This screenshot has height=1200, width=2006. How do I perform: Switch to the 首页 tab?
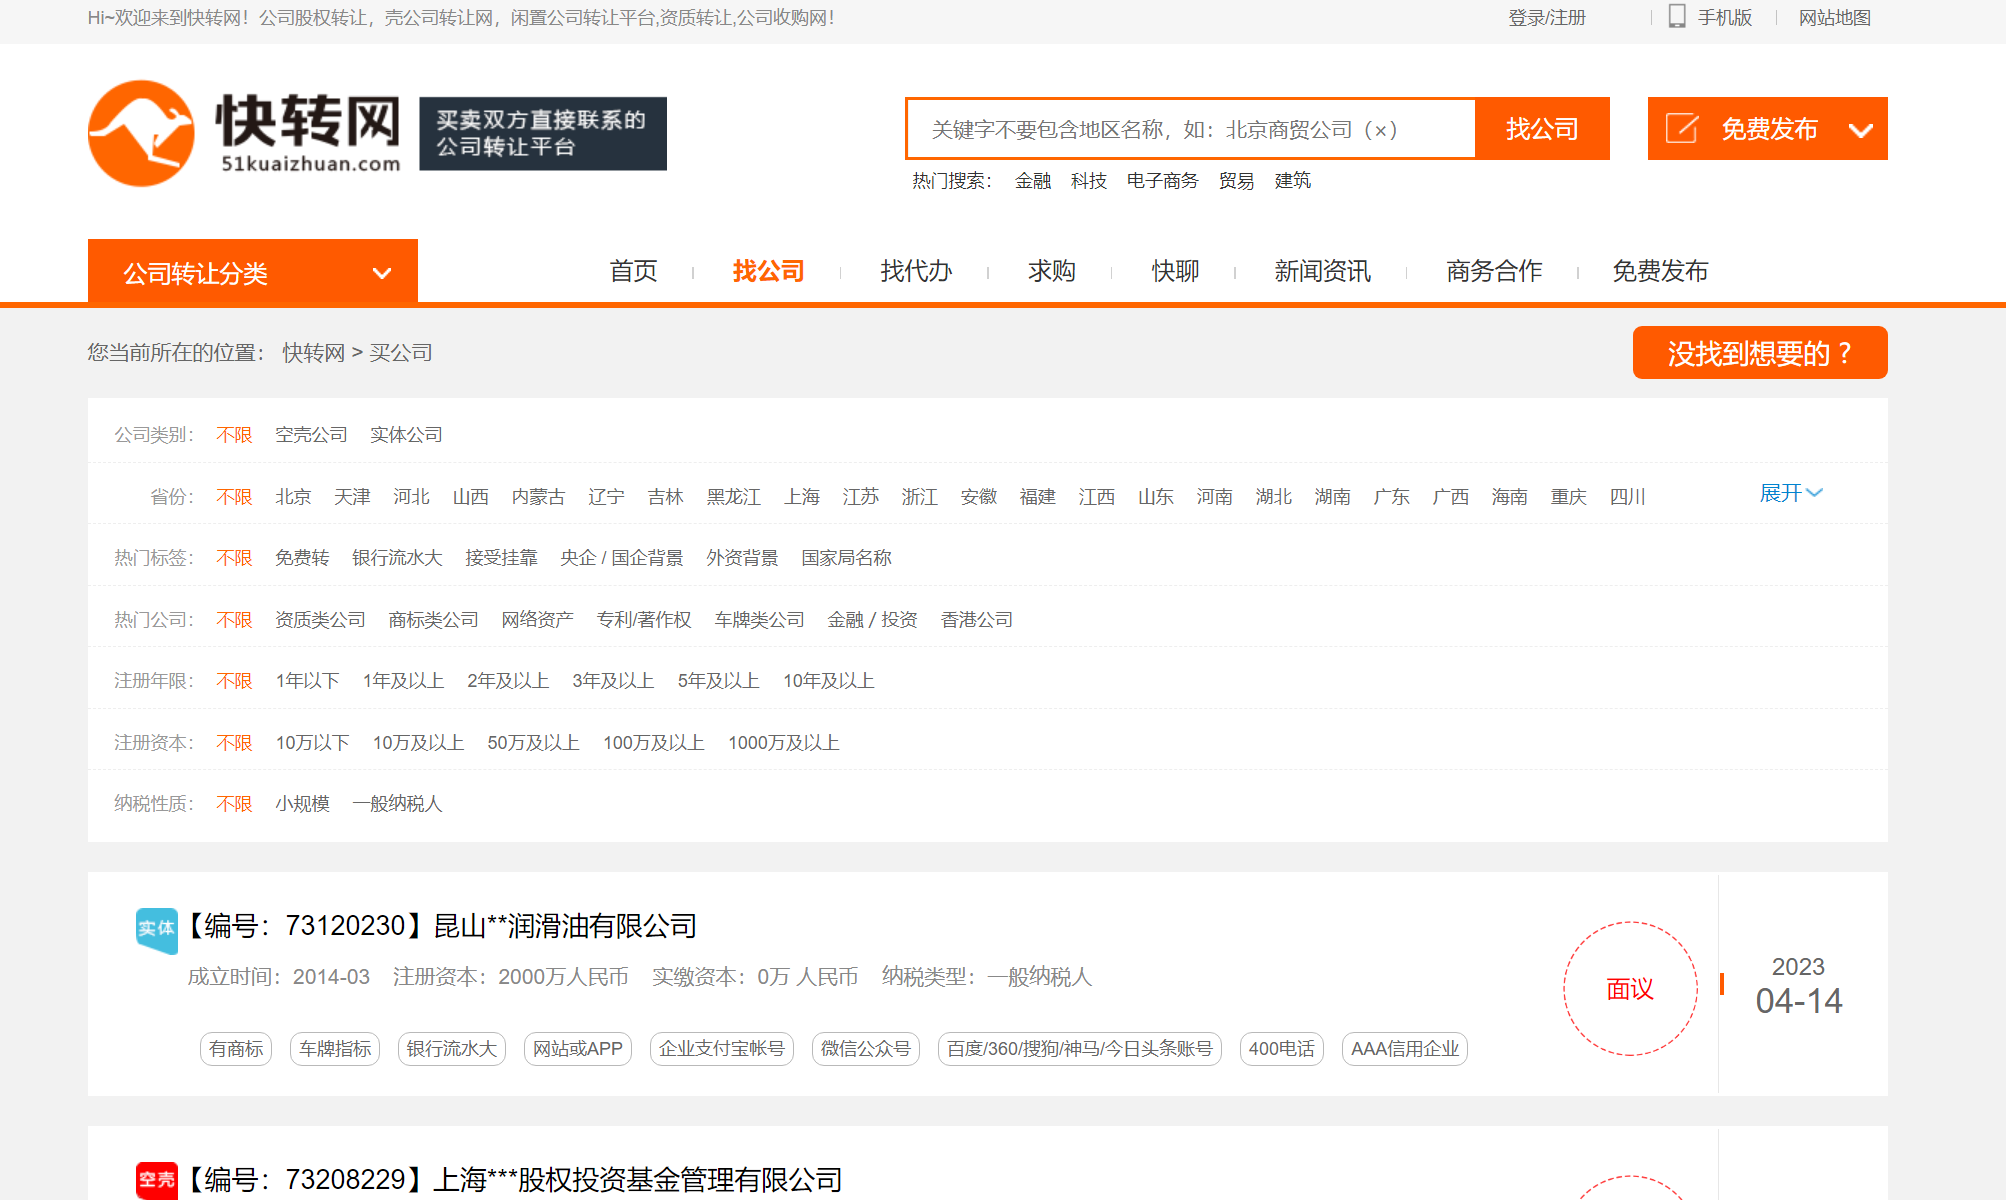click(632, 271)
